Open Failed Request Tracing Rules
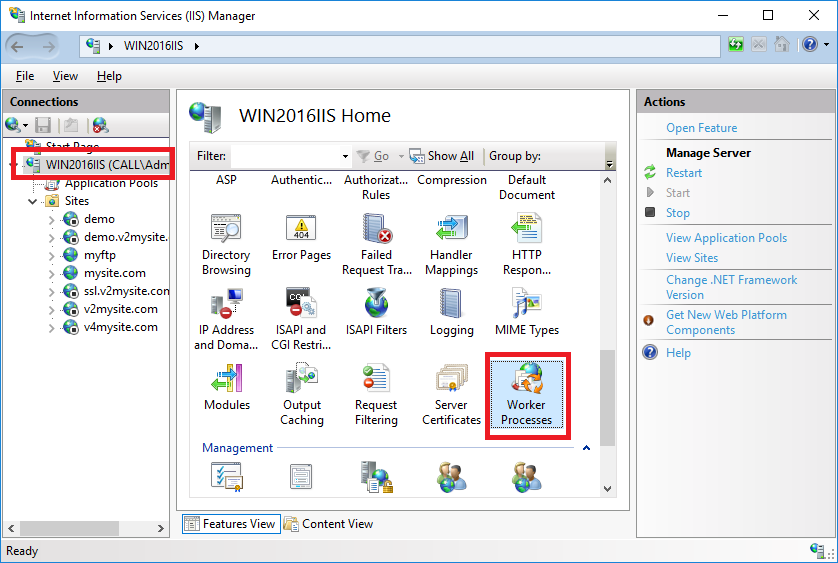Image resolution: width=838 pixels, height=563 pixels. 377,244
